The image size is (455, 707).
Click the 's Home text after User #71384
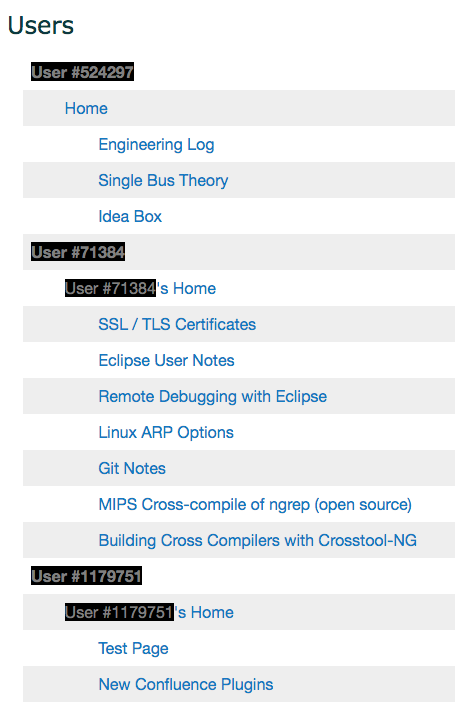[186, 288]
